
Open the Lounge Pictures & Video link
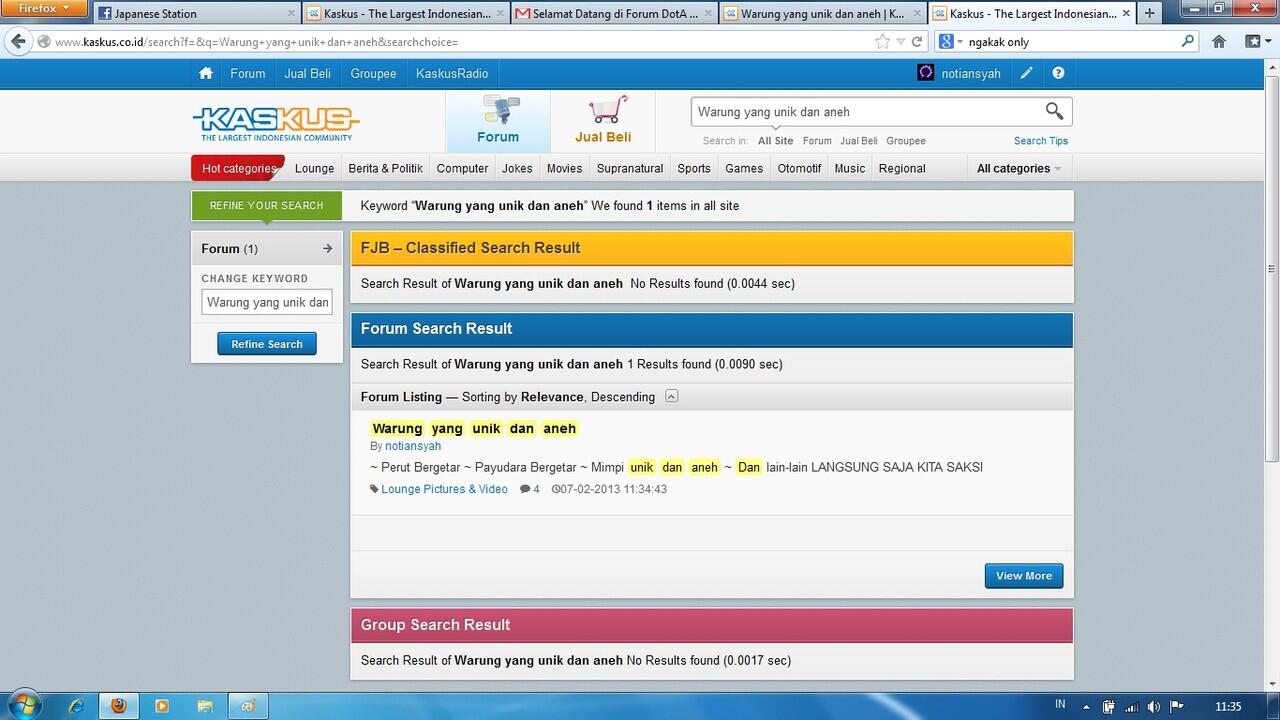pos(444,489)
